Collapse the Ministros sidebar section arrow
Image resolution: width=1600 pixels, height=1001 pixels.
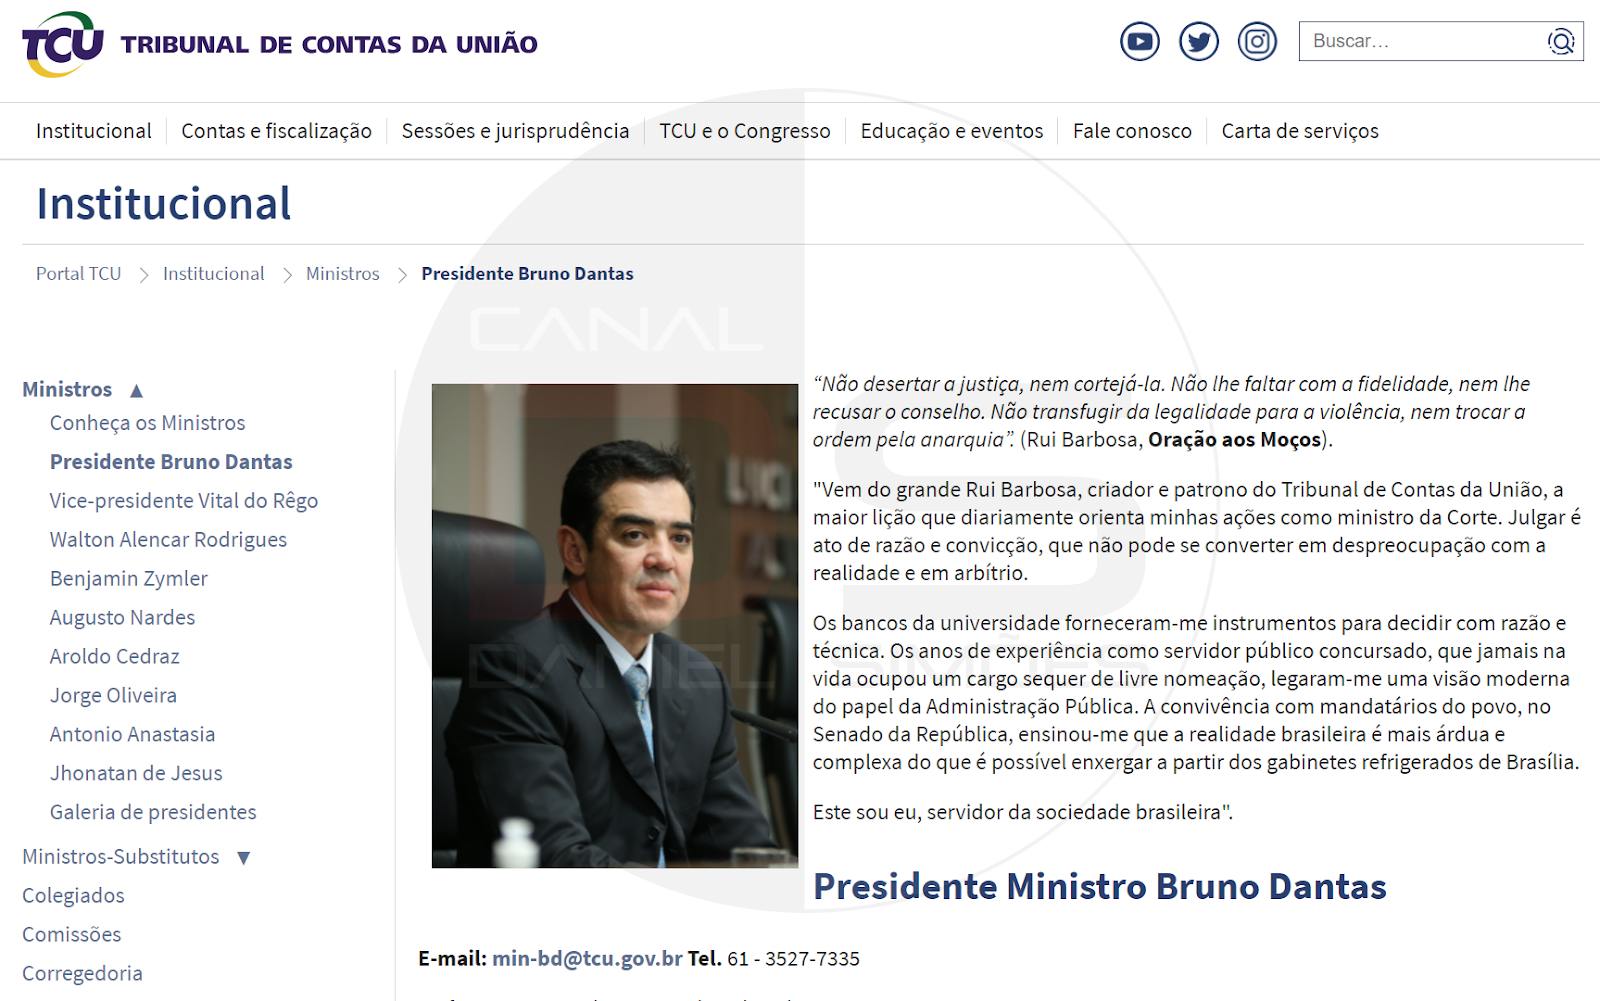click(137, 390)
